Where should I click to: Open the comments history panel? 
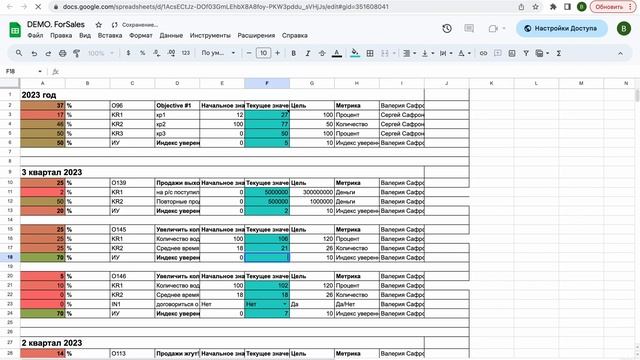[x=469, y=29]
